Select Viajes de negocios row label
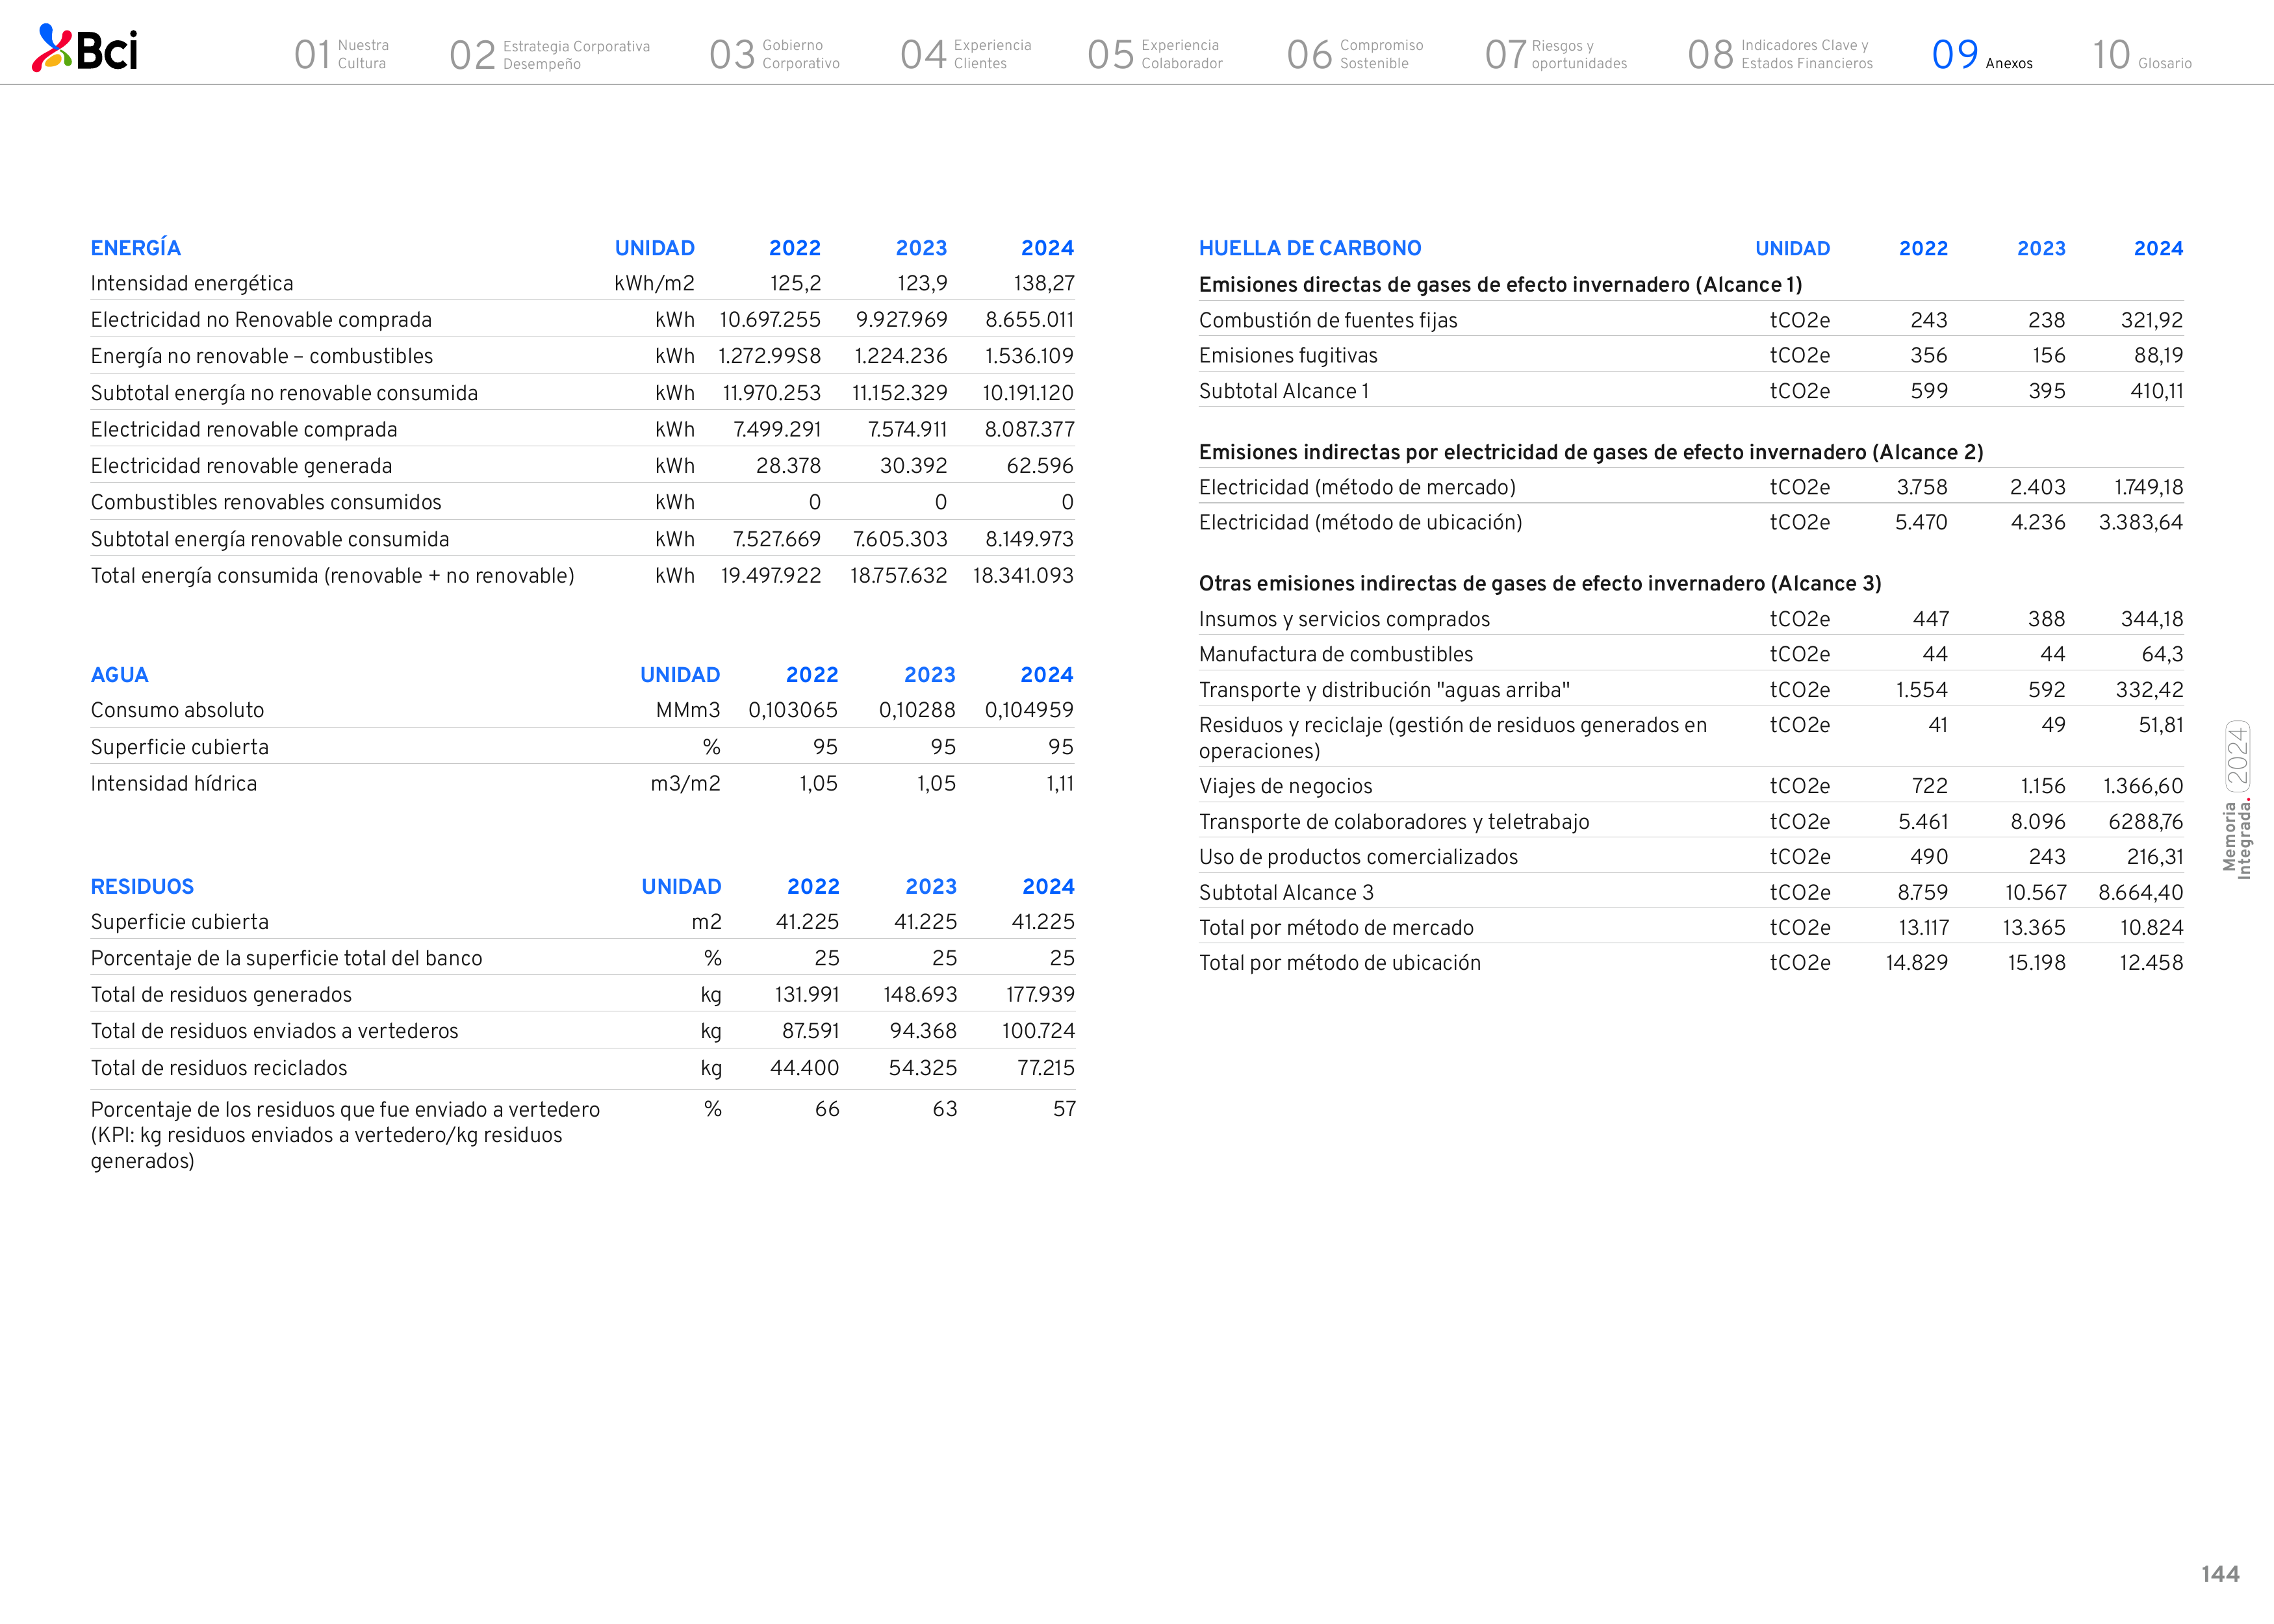Viewport: 2274px width, 1624px height. pyautogui.click(x=1285, y=787)
